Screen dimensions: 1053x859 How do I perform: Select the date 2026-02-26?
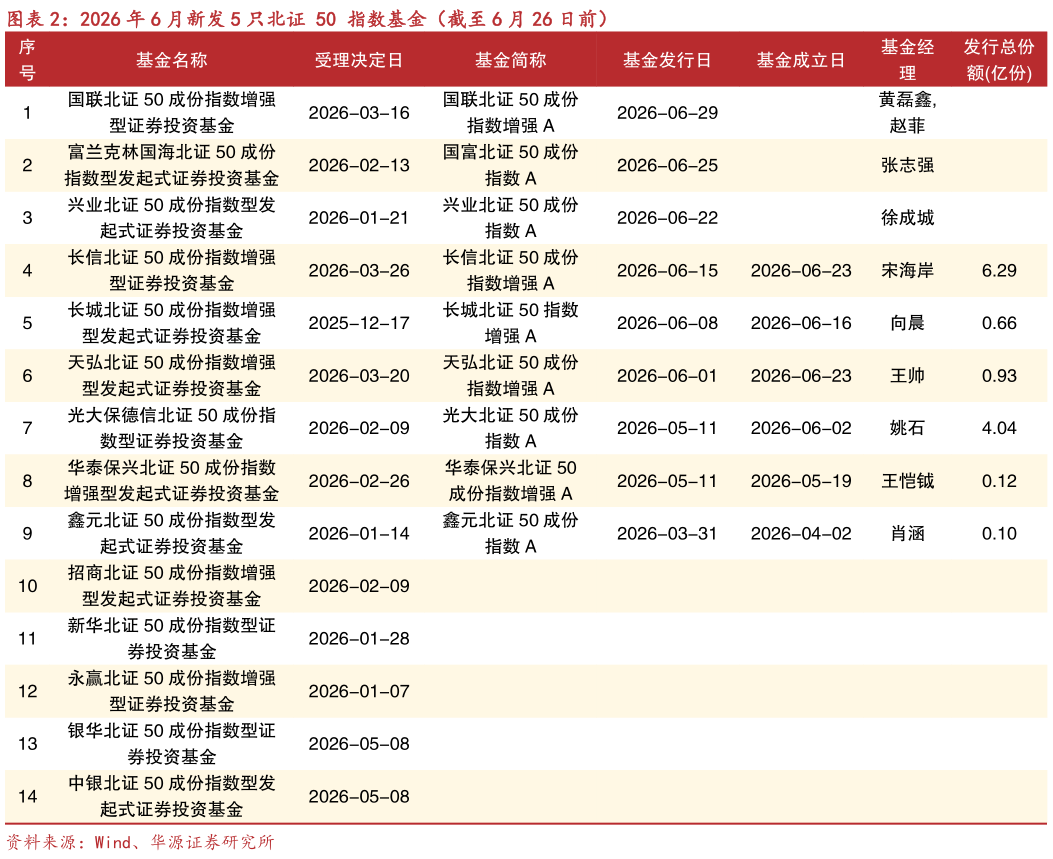(x=359, y=481)
